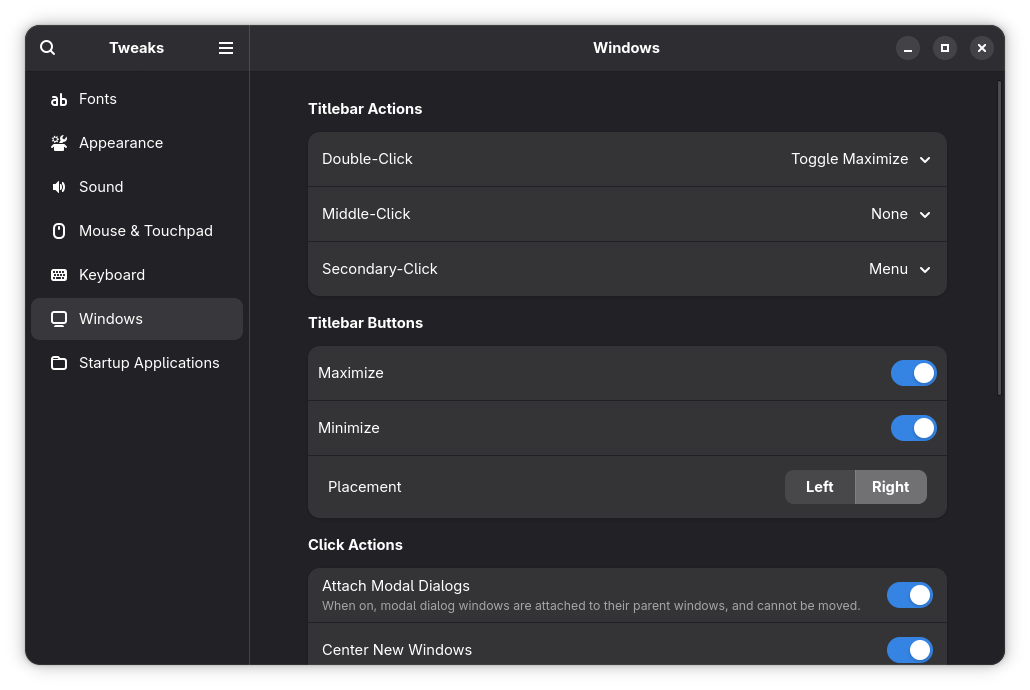Click the 'Click Actions' heading
1030x690 pixels.
(x=355, y=545)
